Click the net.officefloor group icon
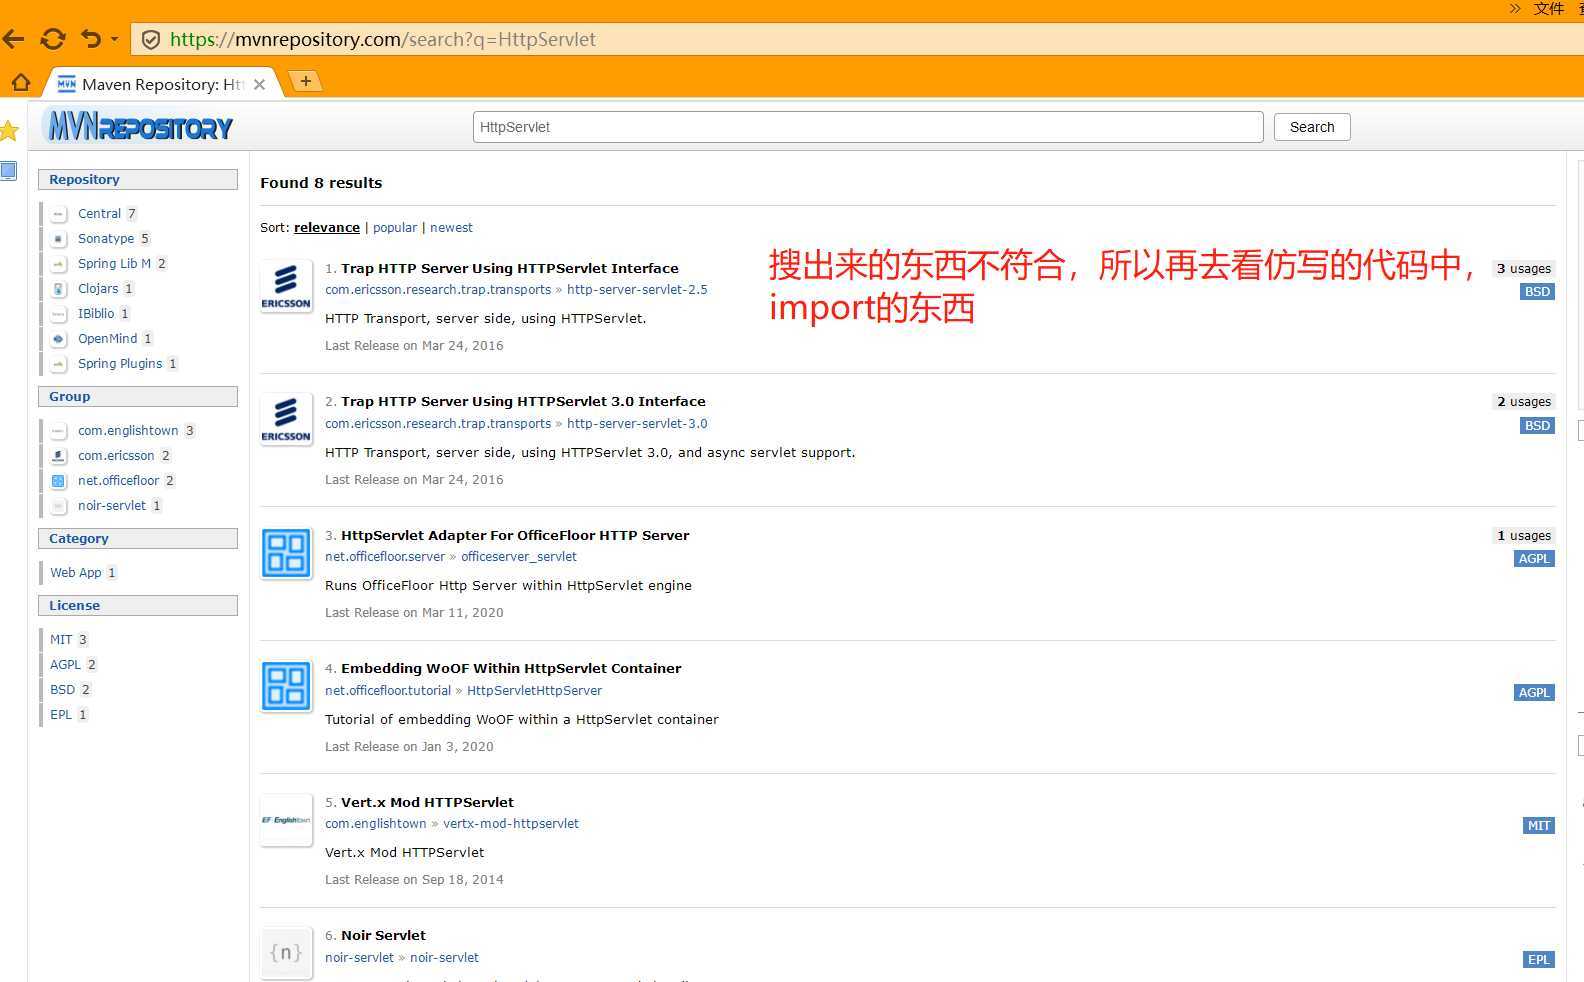 point(59,481)
